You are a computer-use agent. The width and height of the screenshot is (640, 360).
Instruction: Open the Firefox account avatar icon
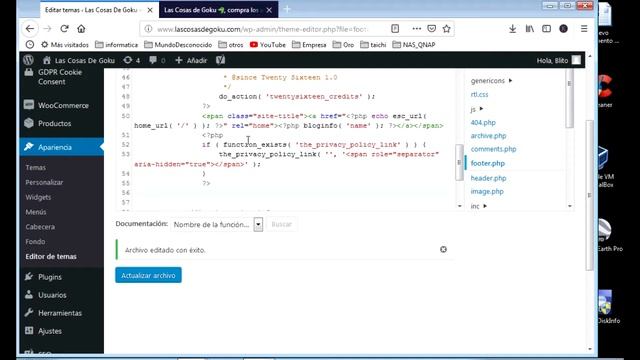tap(564, 29)
